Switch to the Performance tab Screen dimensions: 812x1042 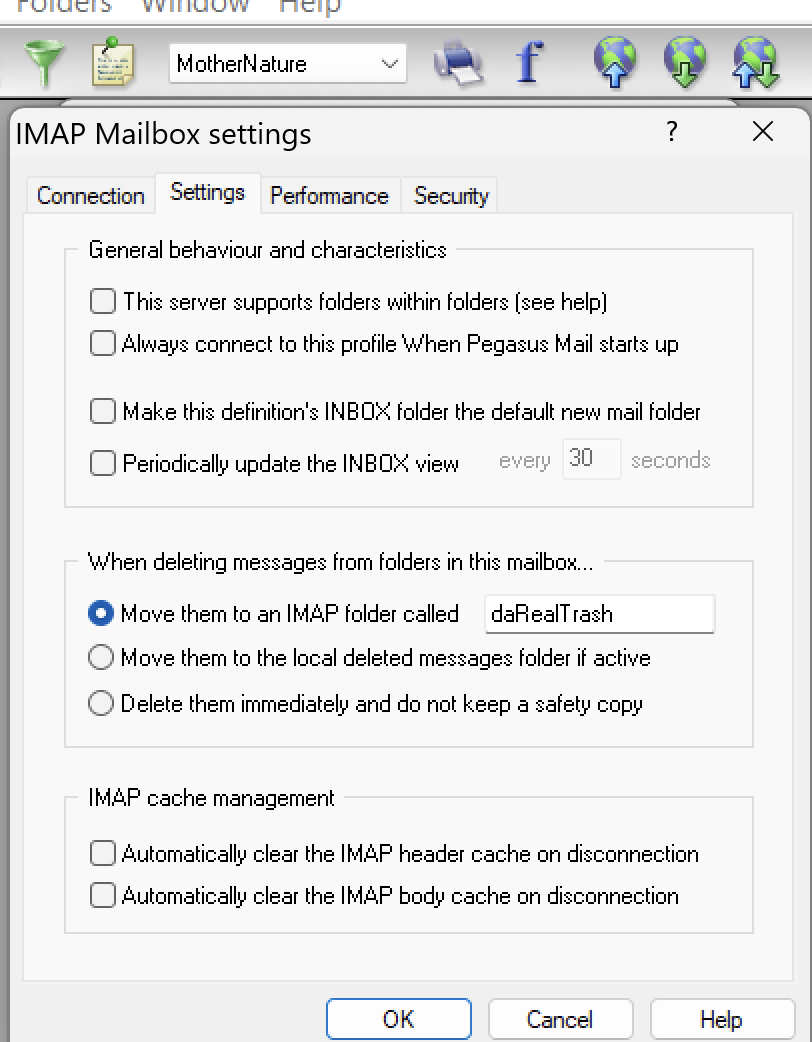(x=329, y=196)
